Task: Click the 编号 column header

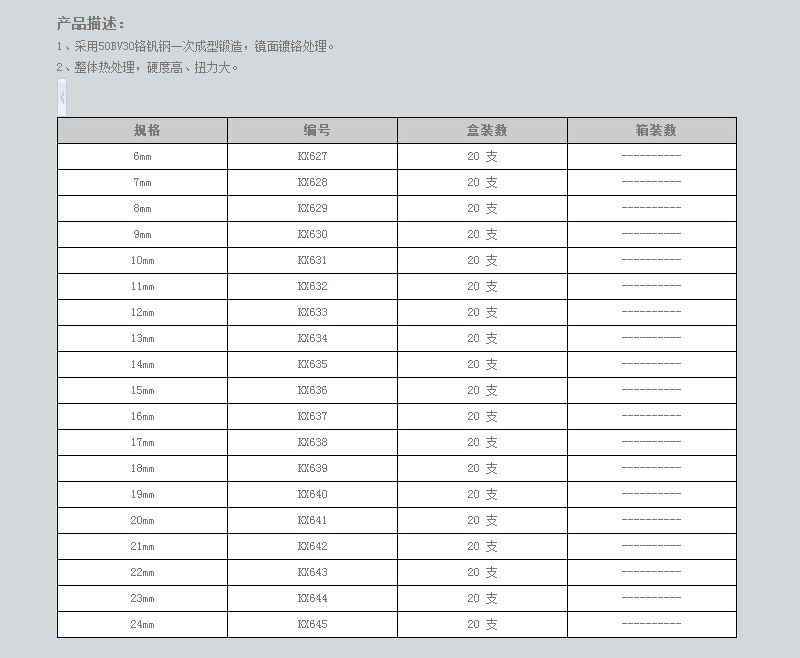Action: (312, 131)
